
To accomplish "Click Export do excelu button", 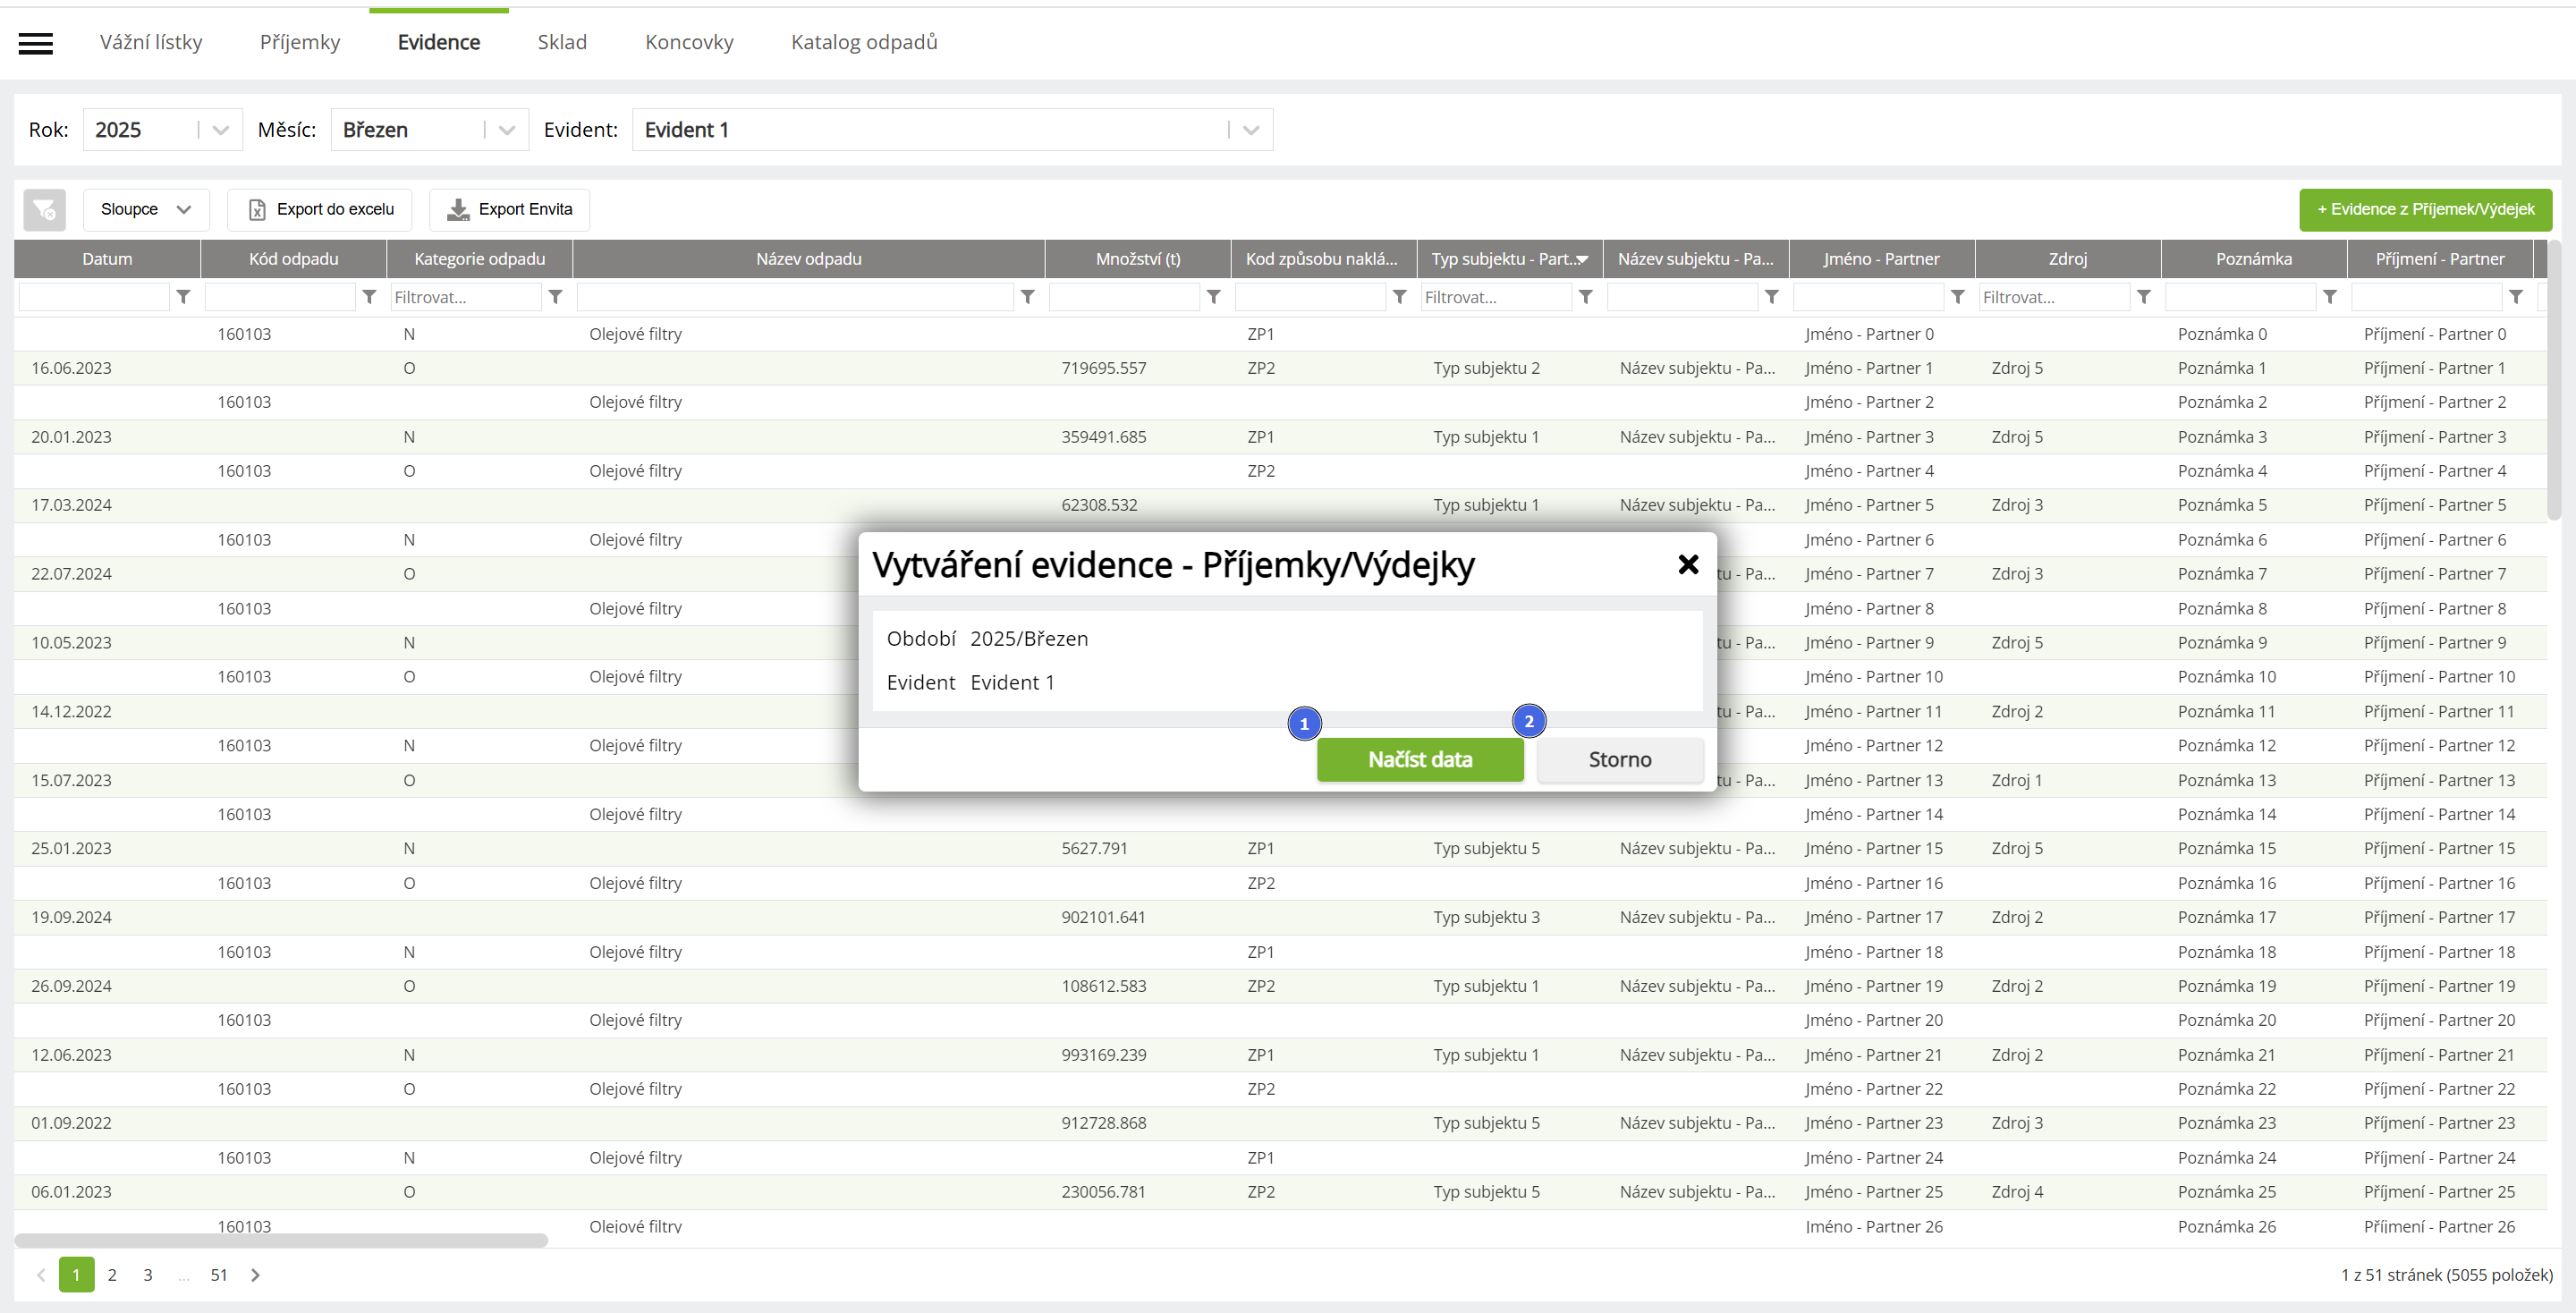I will tap(320, 210).
